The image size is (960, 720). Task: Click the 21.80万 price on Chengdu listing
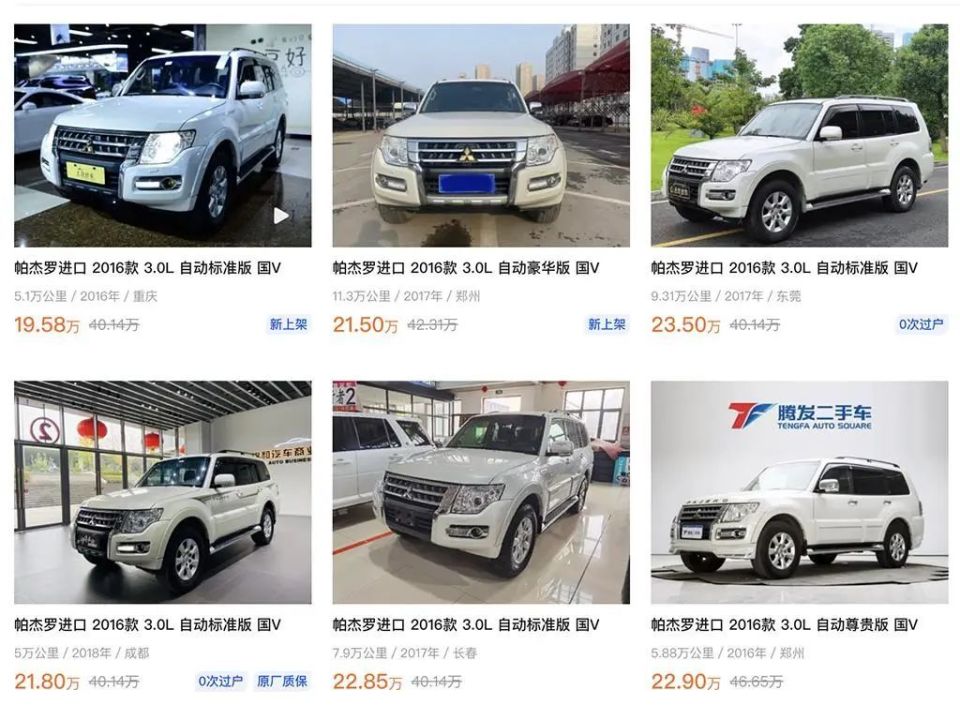pos(47,681)
